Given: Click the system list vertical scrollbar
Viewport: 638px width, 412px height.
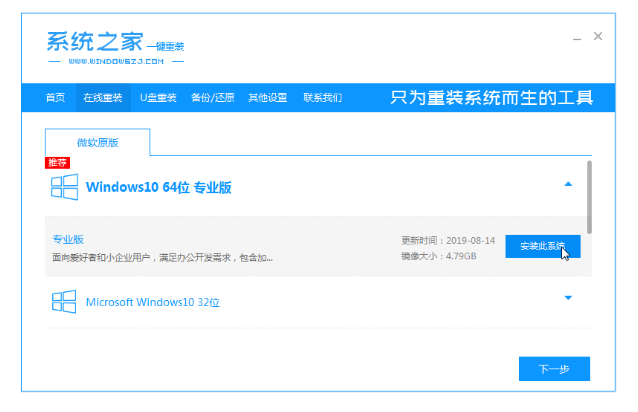Looking at the screenshot, I should [589, 195].
